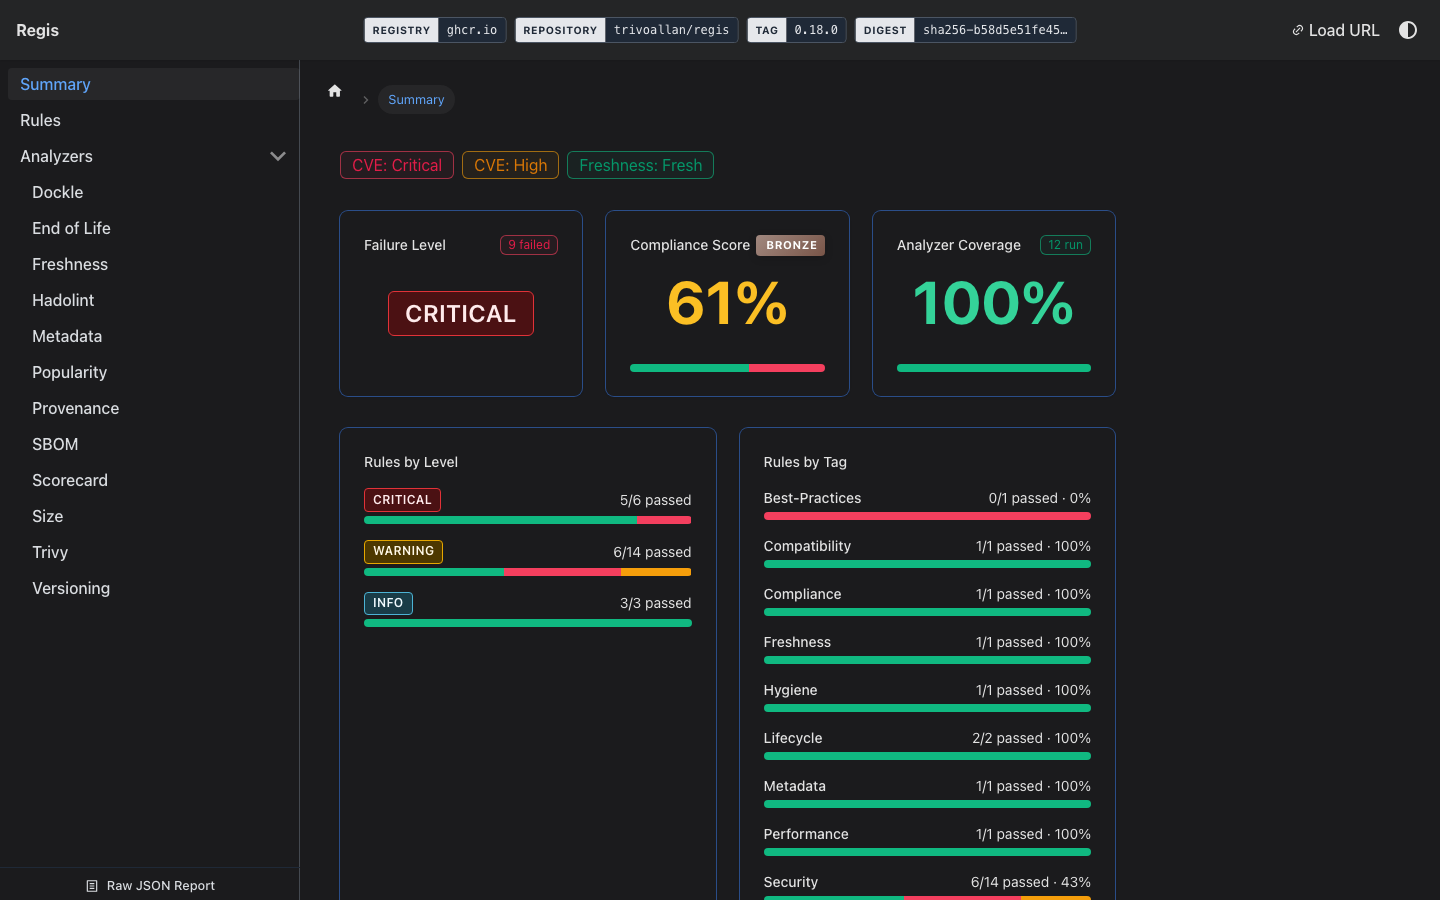This screenshot has width=1440, height=900.
Task: Click the Compliance Score progress bar
Action: pyautogui.click(x=727, y=368)
